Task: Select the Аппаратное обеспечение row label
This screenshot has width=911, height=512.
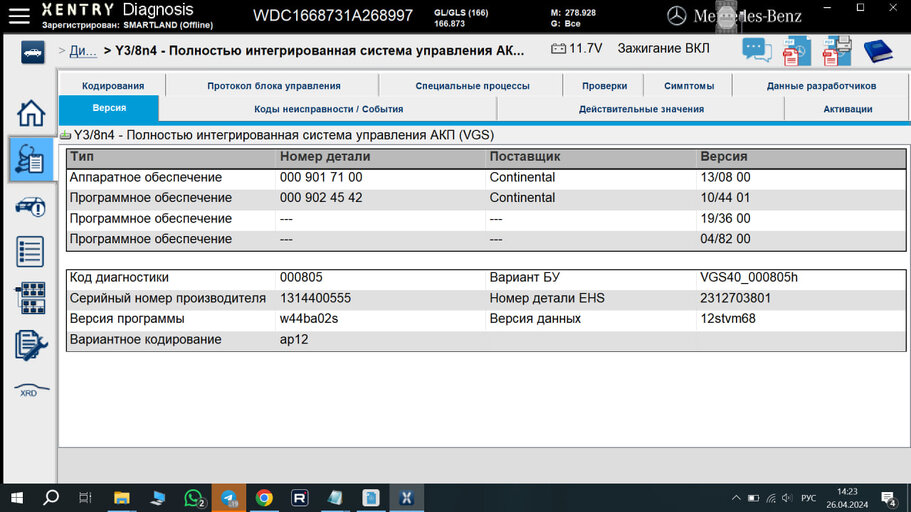Action: [145, 177]
